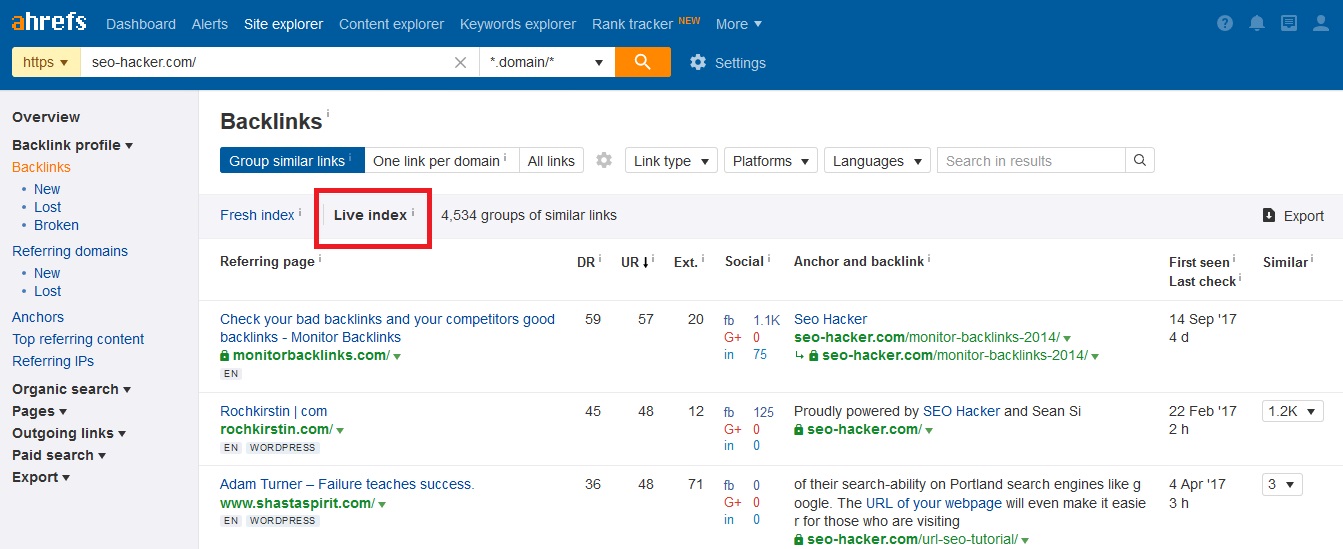Open the help question mark icon
The height and width of the screenshot is (549, 1343).
point(1225,24)
